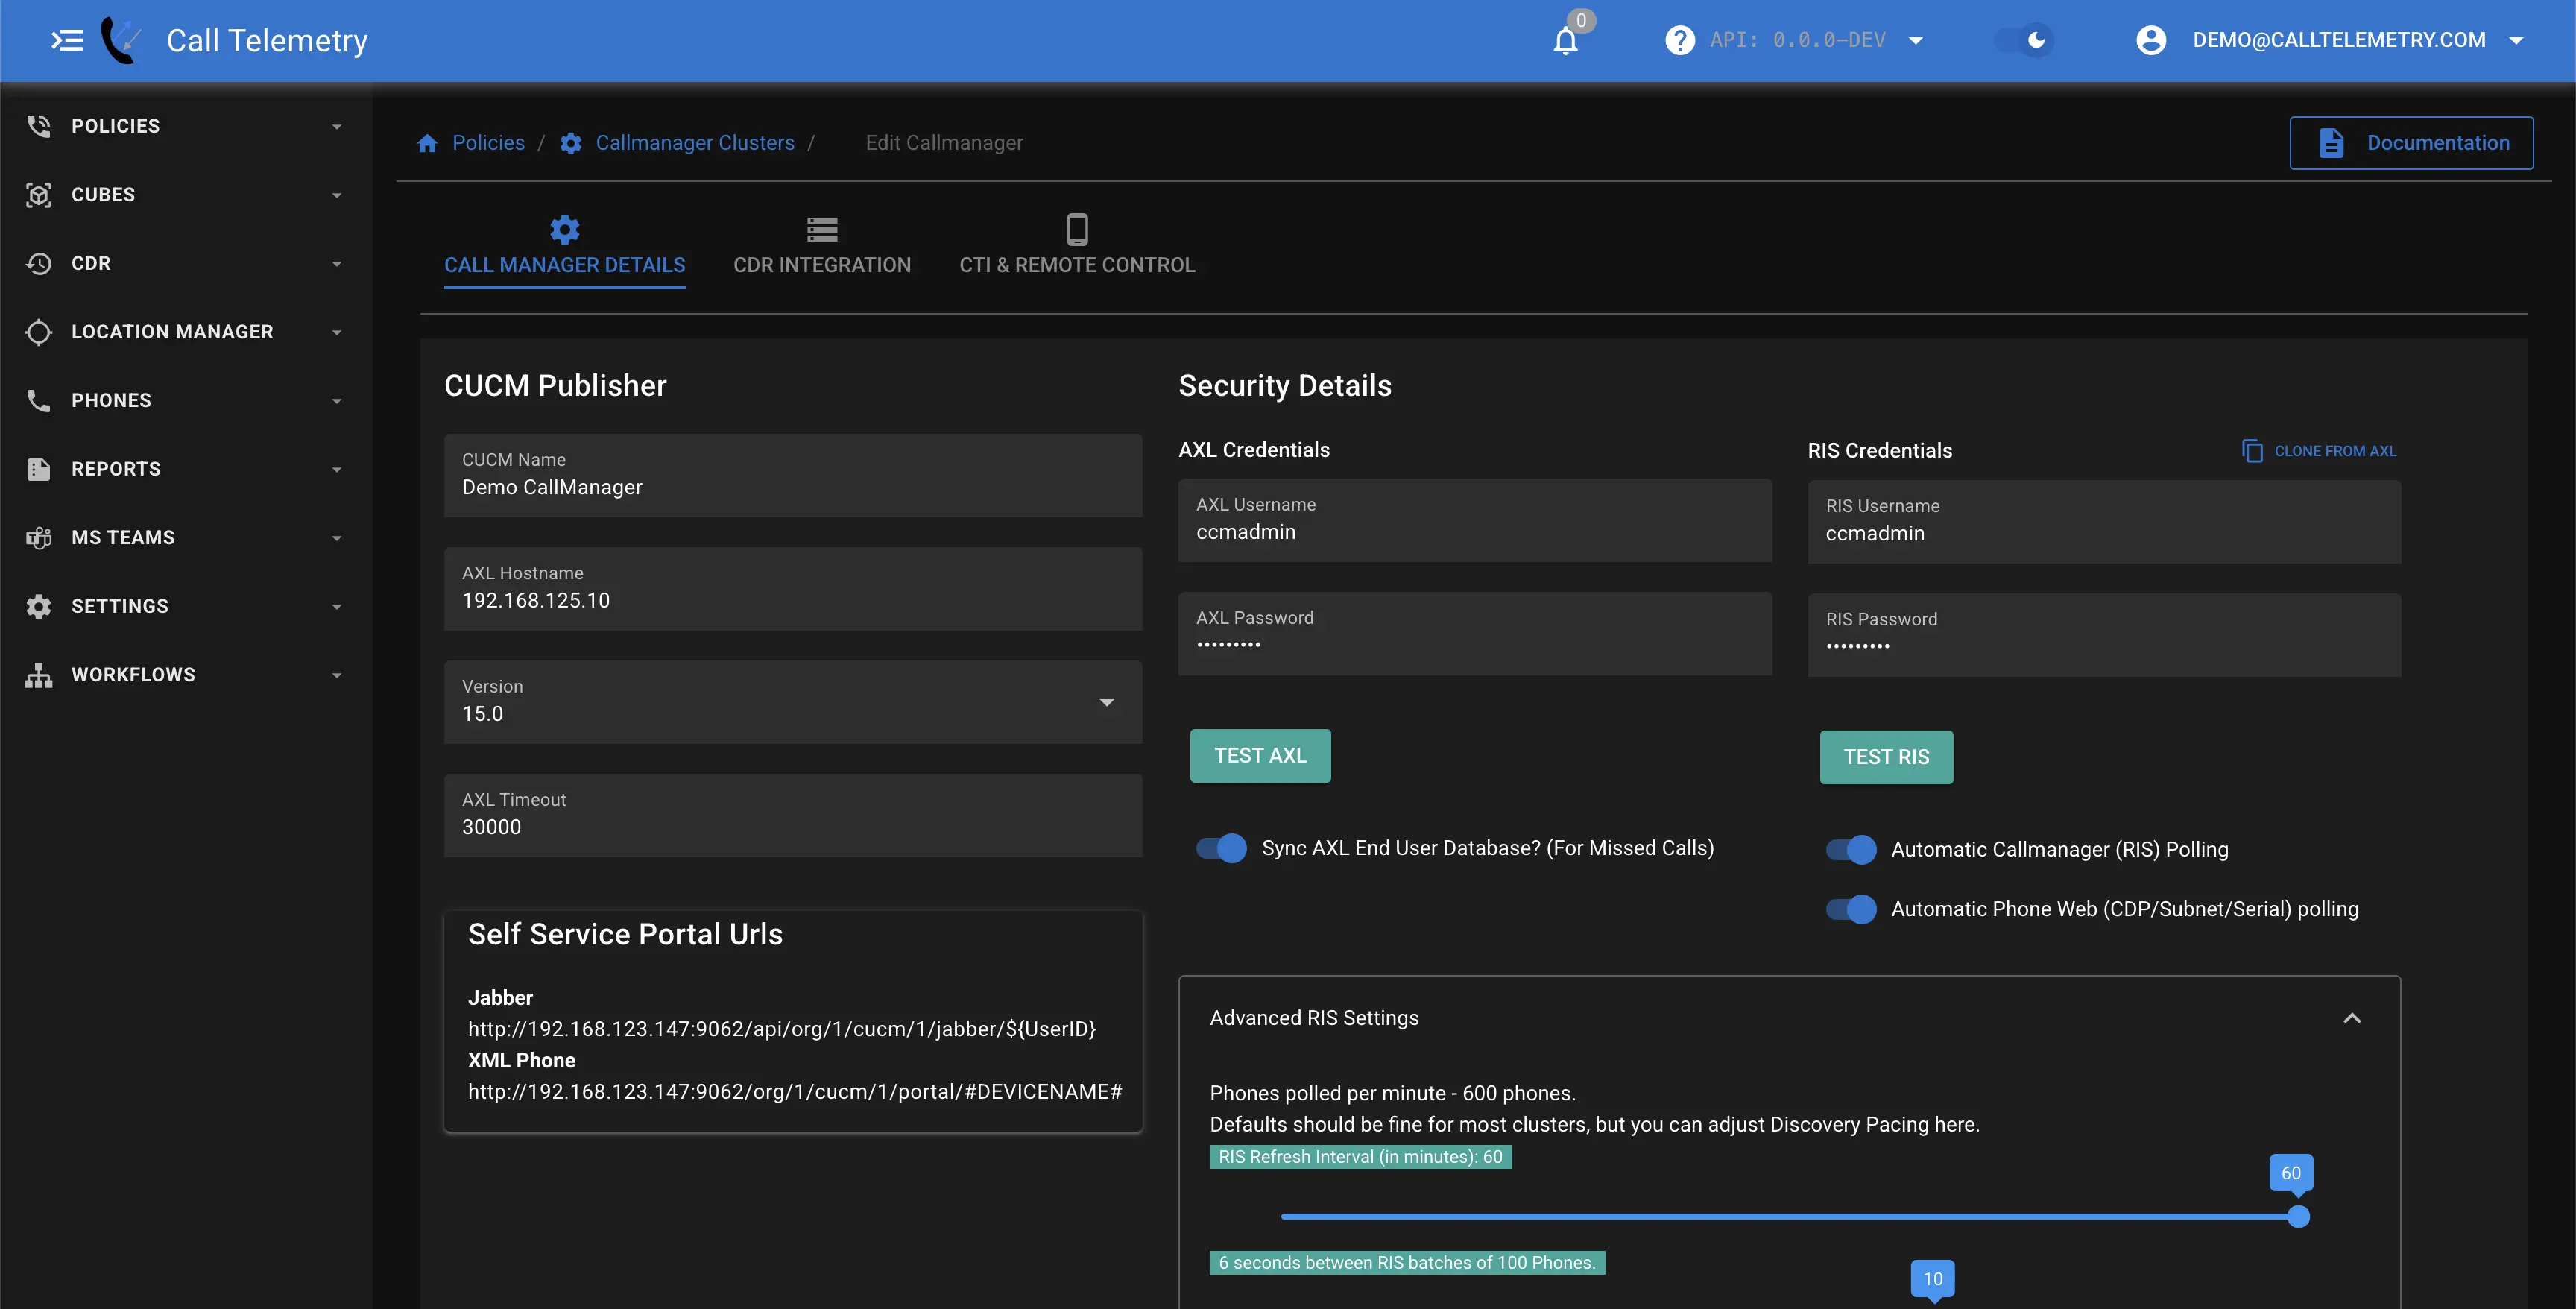Switch to CALL MANAGER DETAILS tab
This screenshot has width=2576, height=1309.
pos(565,248)
